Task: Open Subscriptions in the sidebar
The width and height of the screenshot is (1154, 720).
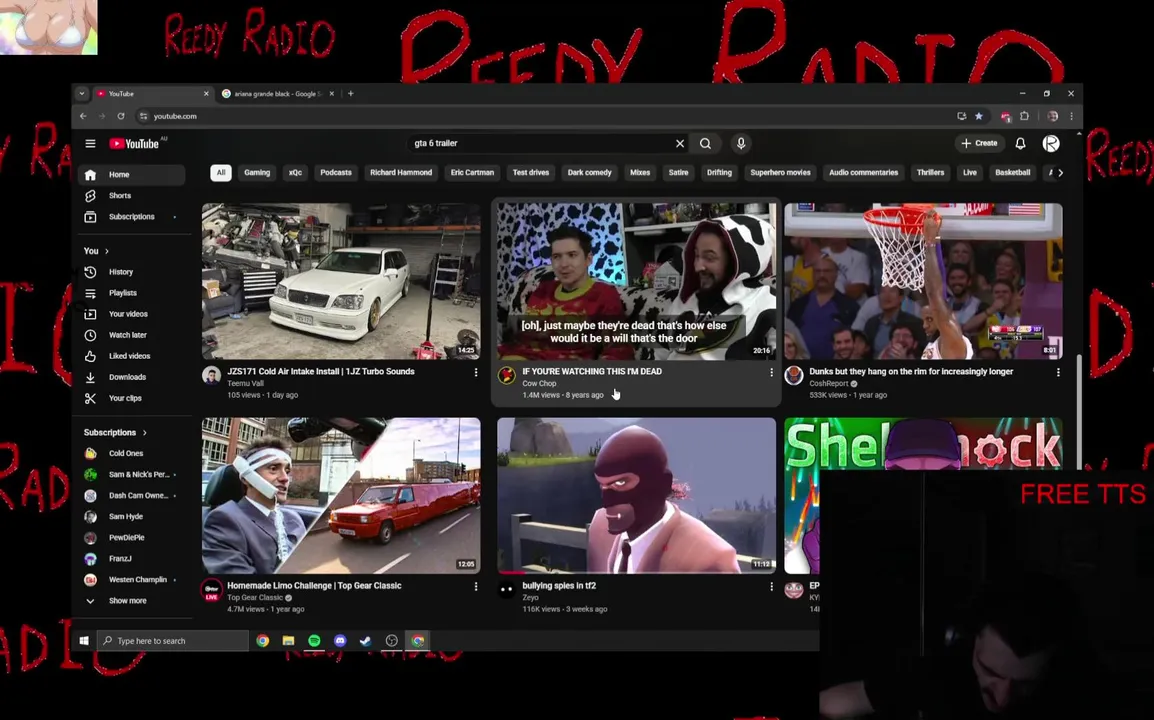Action: [132, 216]
